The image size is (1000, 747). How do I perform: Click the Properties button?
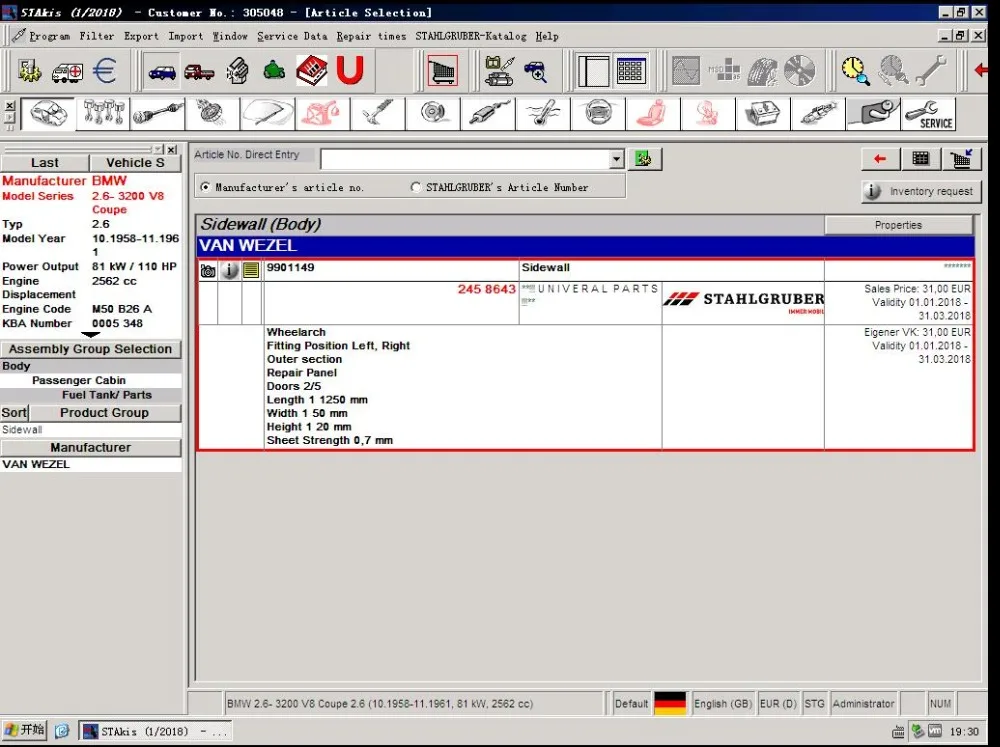click(x=898, y=225)
